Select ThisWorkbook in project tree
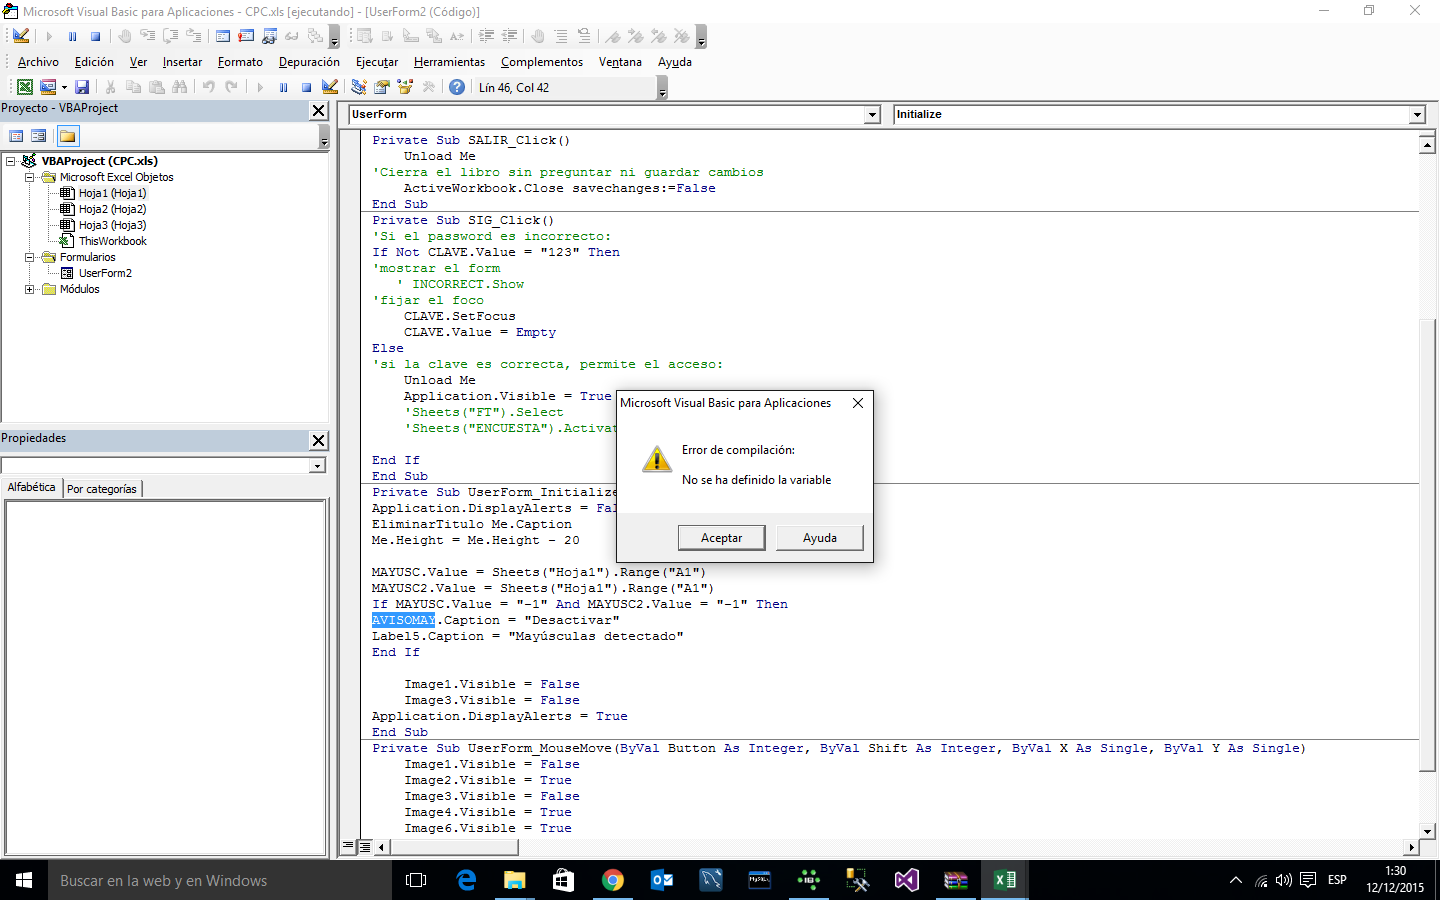Viewport: 1440px width, 900px height. [112, 241]
